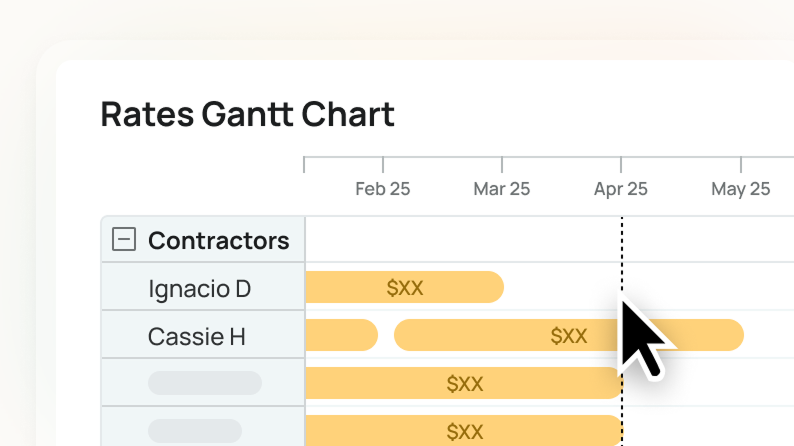Select the $XX bar in the bottom row
This screenshot has height=446, width=794.
(464, 431)
